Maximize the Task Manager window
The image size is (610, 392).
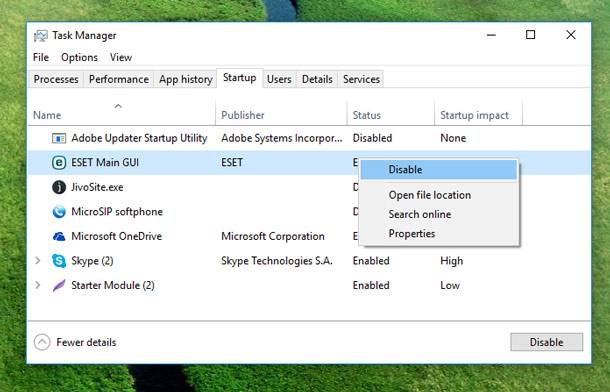click(x=531, y=35)
